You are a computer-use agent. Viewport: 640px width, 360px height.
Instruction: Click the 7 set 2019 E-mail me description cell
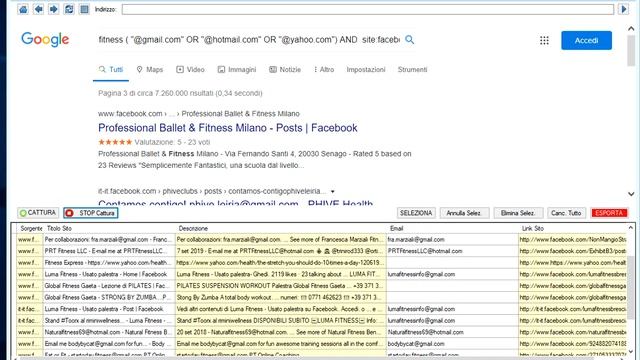[281, 251]
